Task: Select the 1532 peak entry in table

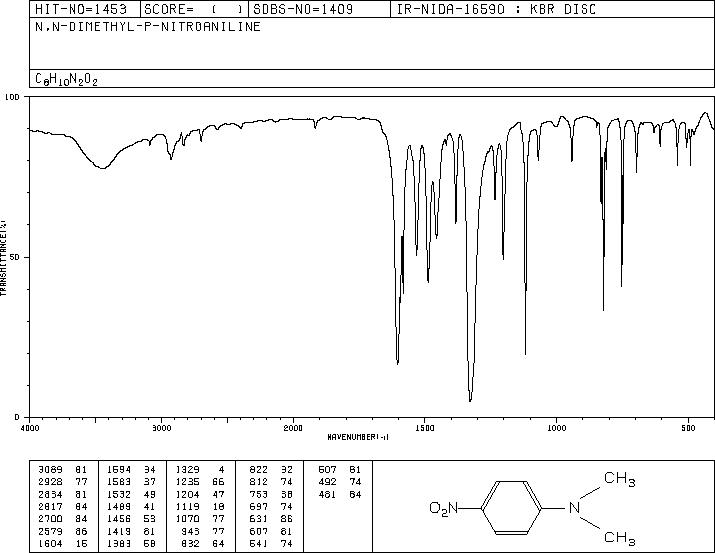Action: (x=131, y=494)
